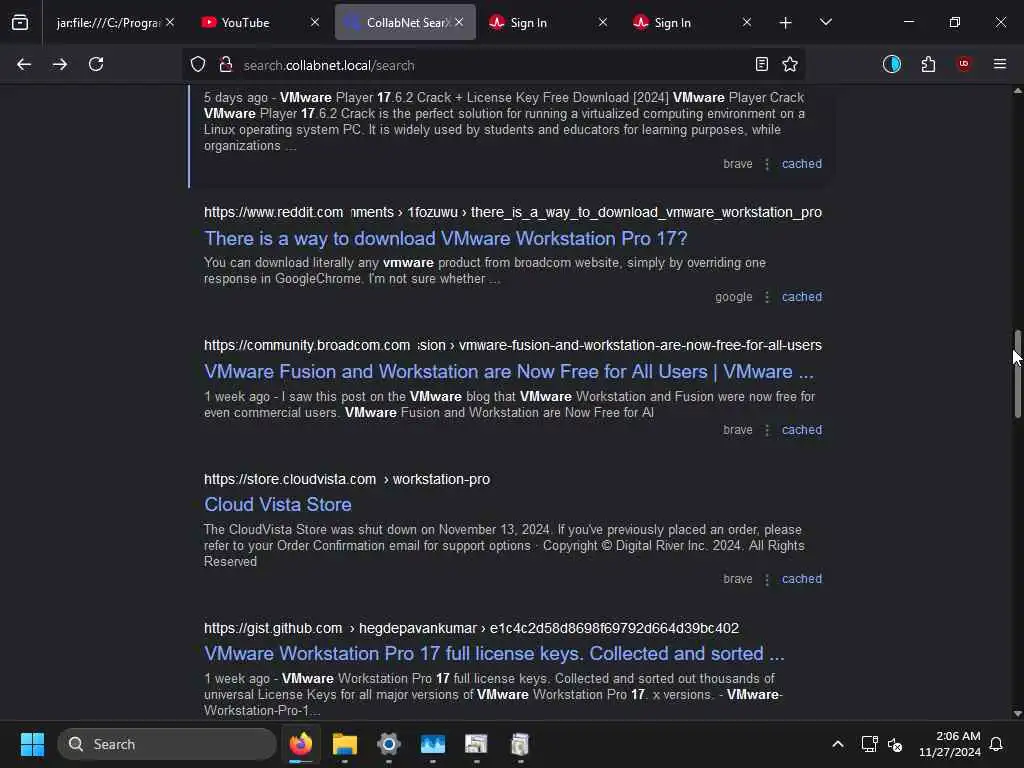Open the clock showing 2:06 AM
The width and height of the screenshot is (1024, 768).
pos(950,744)
